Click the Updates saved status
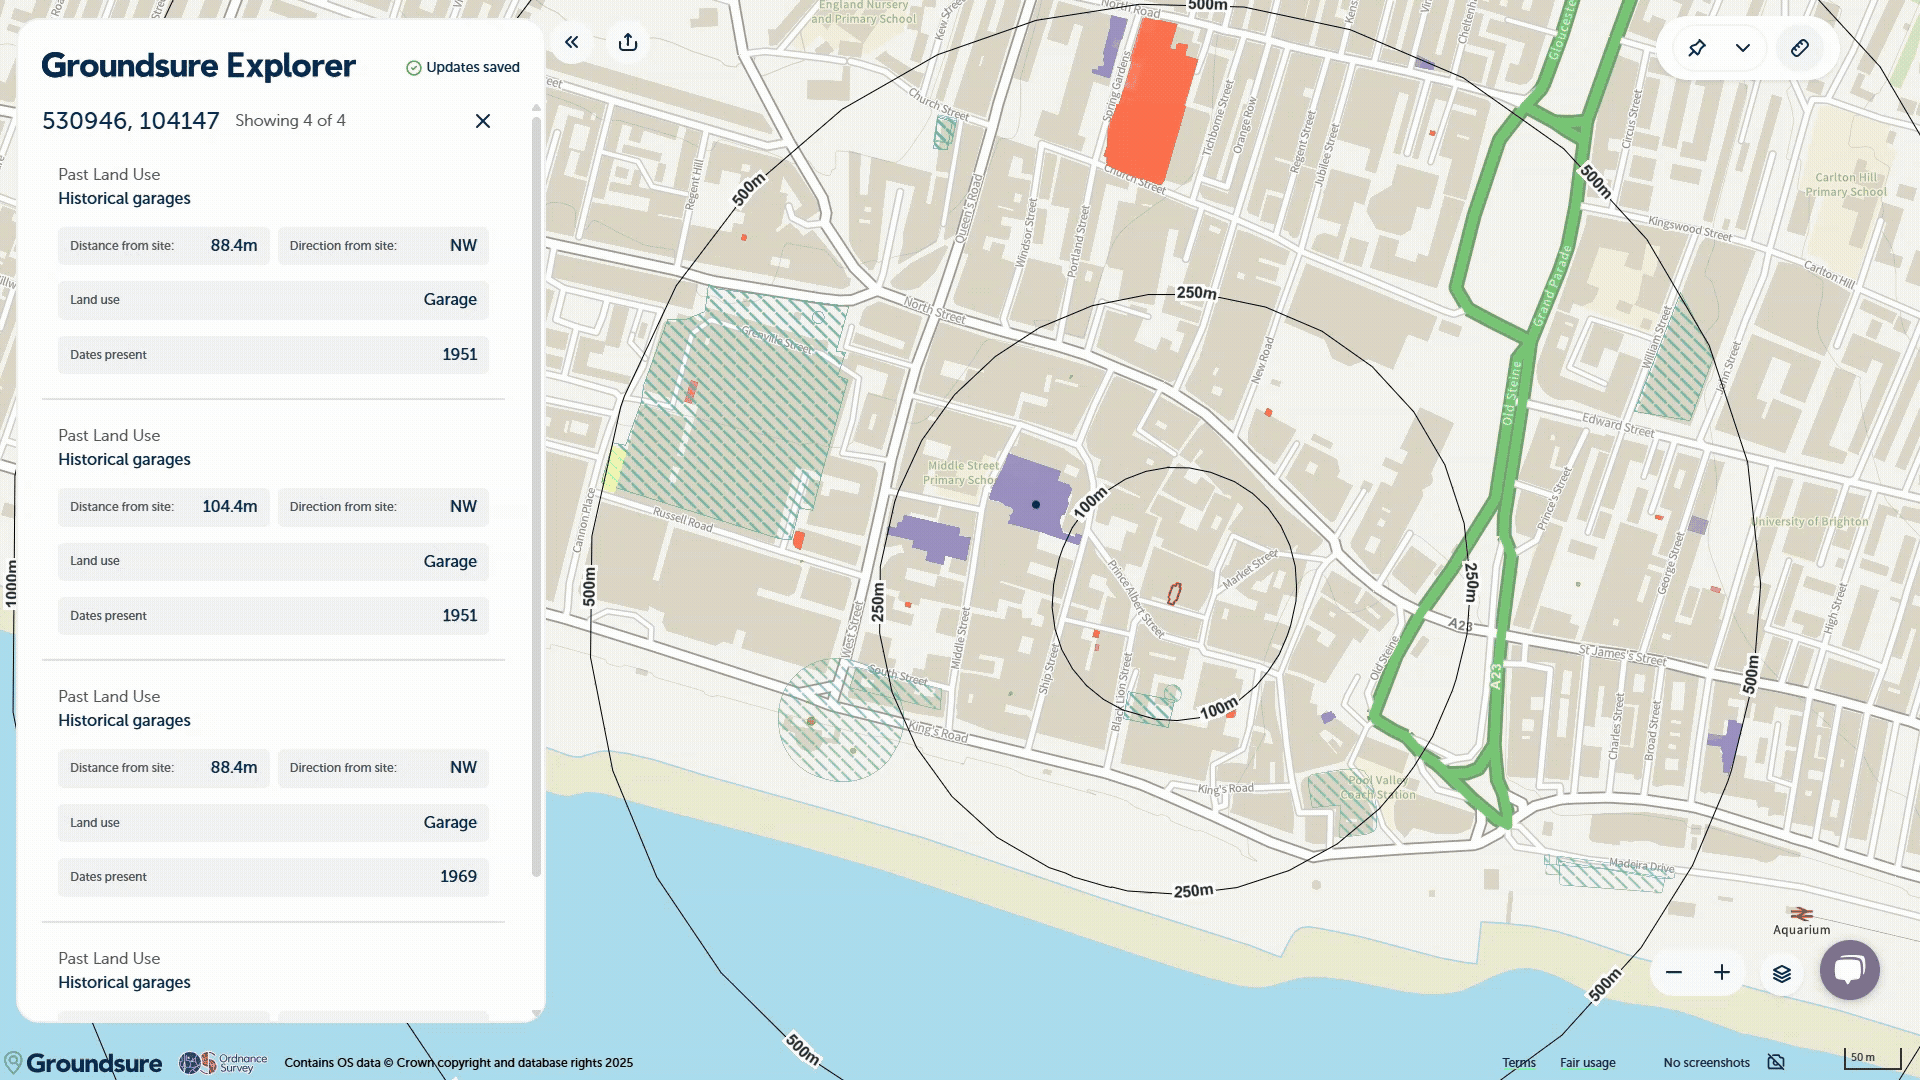The image size is (1920, 1080). point(463,67)
